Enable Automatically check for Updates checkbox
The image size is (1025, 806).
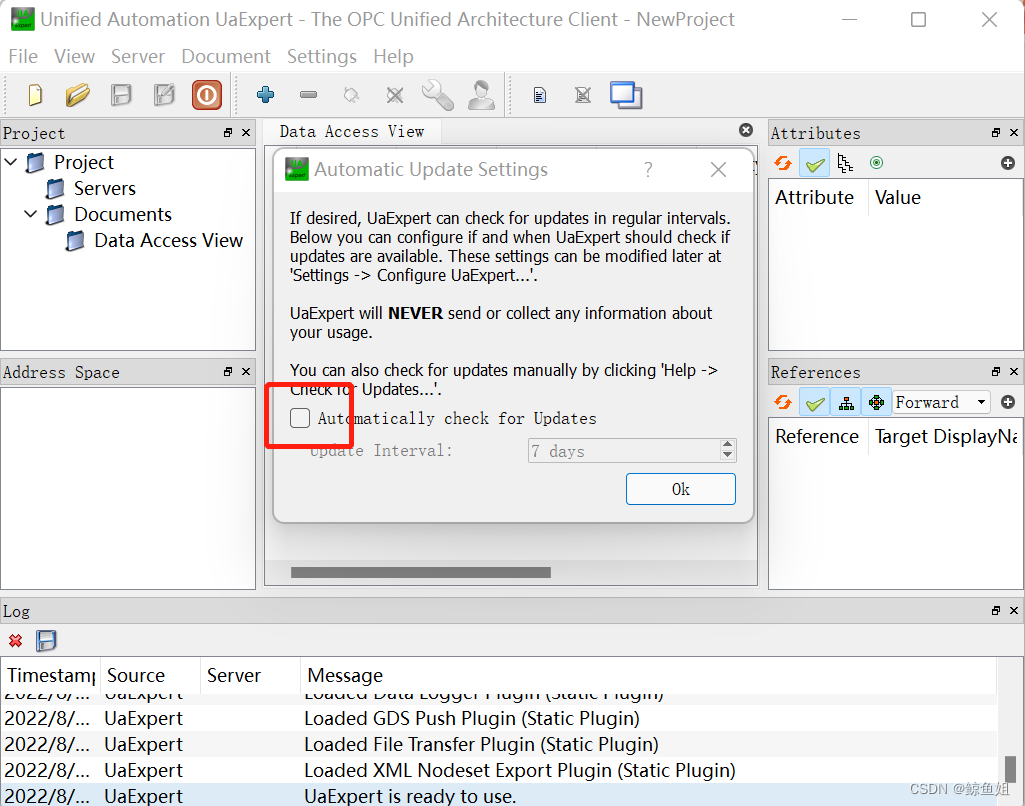(x=300, y=418)
